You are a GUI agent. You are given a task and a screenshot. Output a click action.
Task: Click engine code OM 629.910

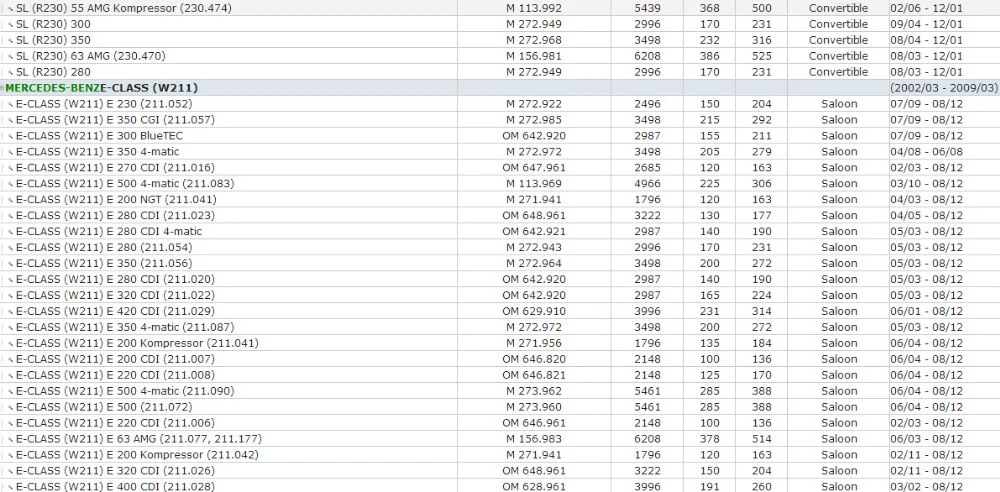coord(534,311)
